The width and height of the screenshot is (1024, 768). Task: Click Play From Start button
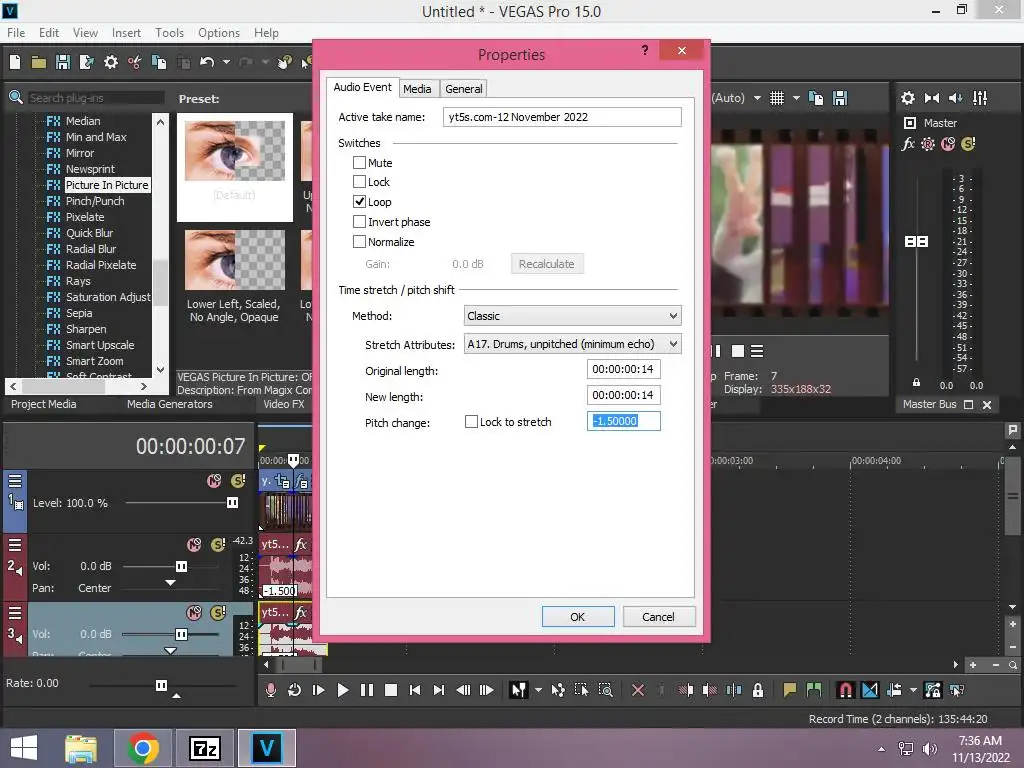[x=319, y=690]
